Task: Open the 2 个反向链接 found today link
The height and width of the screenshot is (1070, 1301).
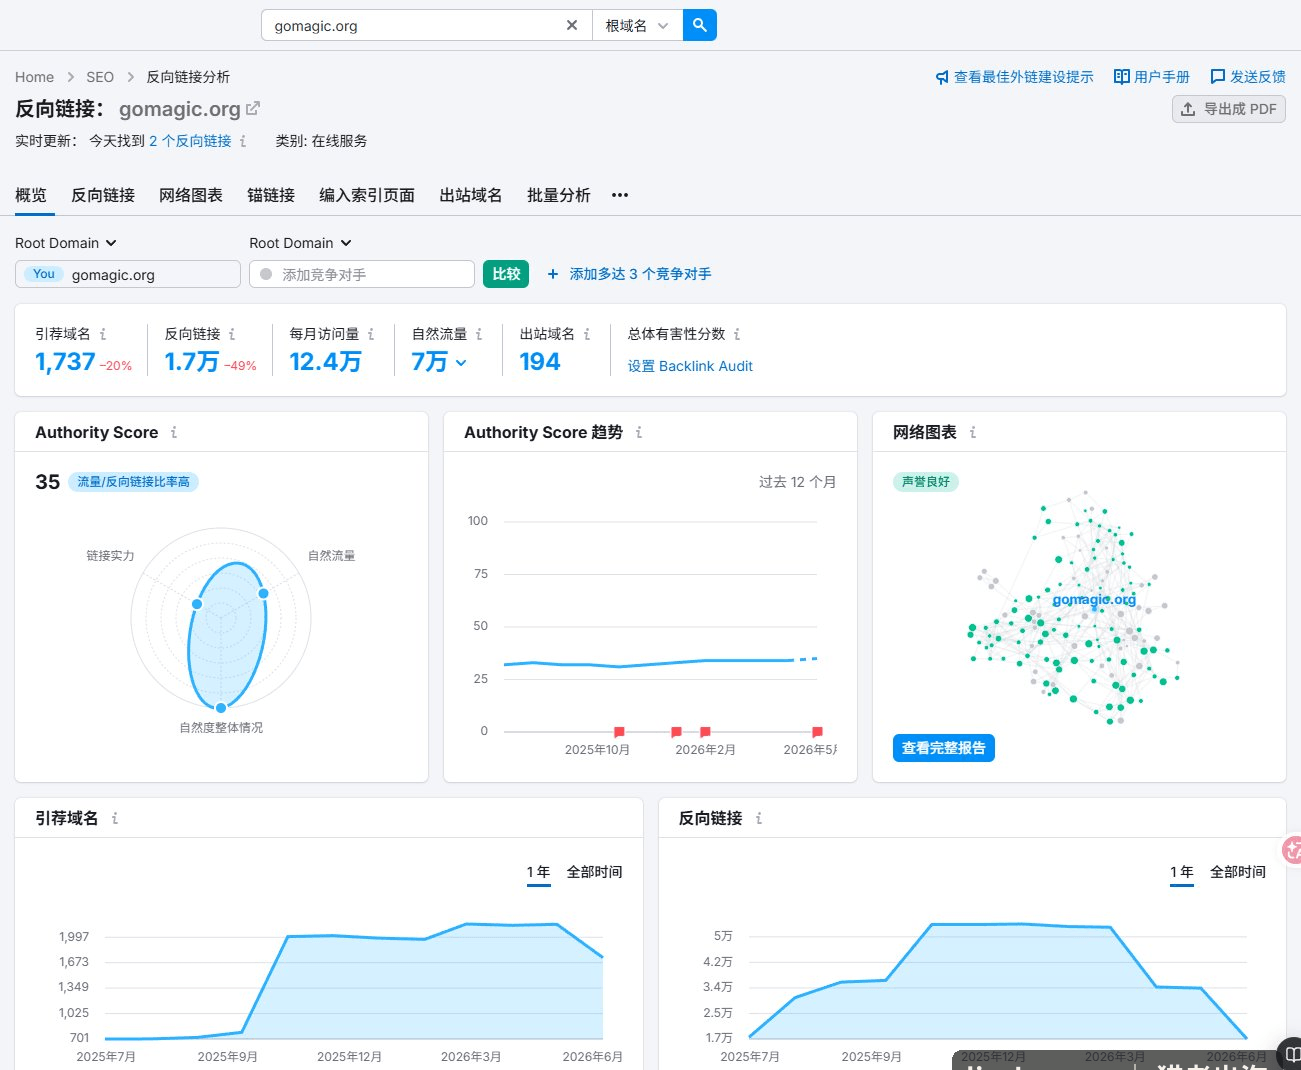Action: click(190, 141)
